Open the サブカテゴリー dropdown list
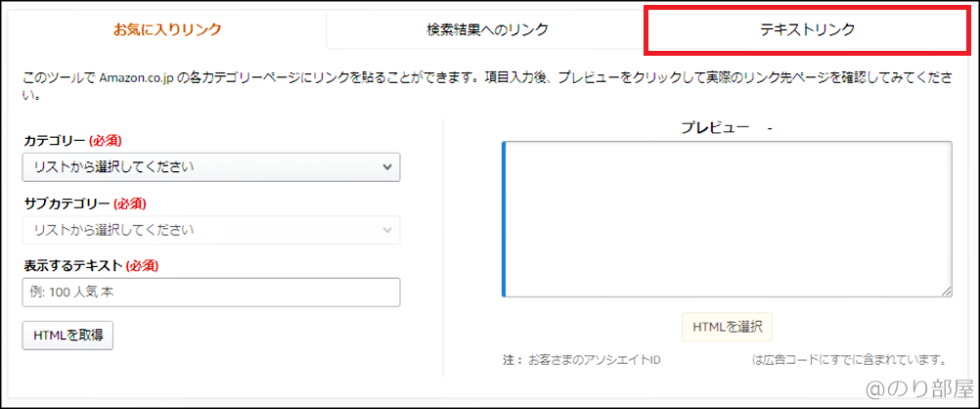The width and height of the screenshot is (980, 409). pos(200,230)
